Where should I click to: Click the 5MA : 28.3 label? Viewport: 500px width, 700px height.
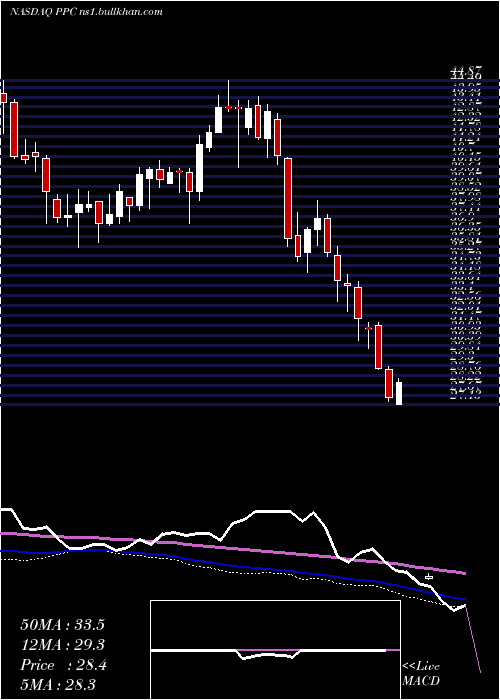58,684
